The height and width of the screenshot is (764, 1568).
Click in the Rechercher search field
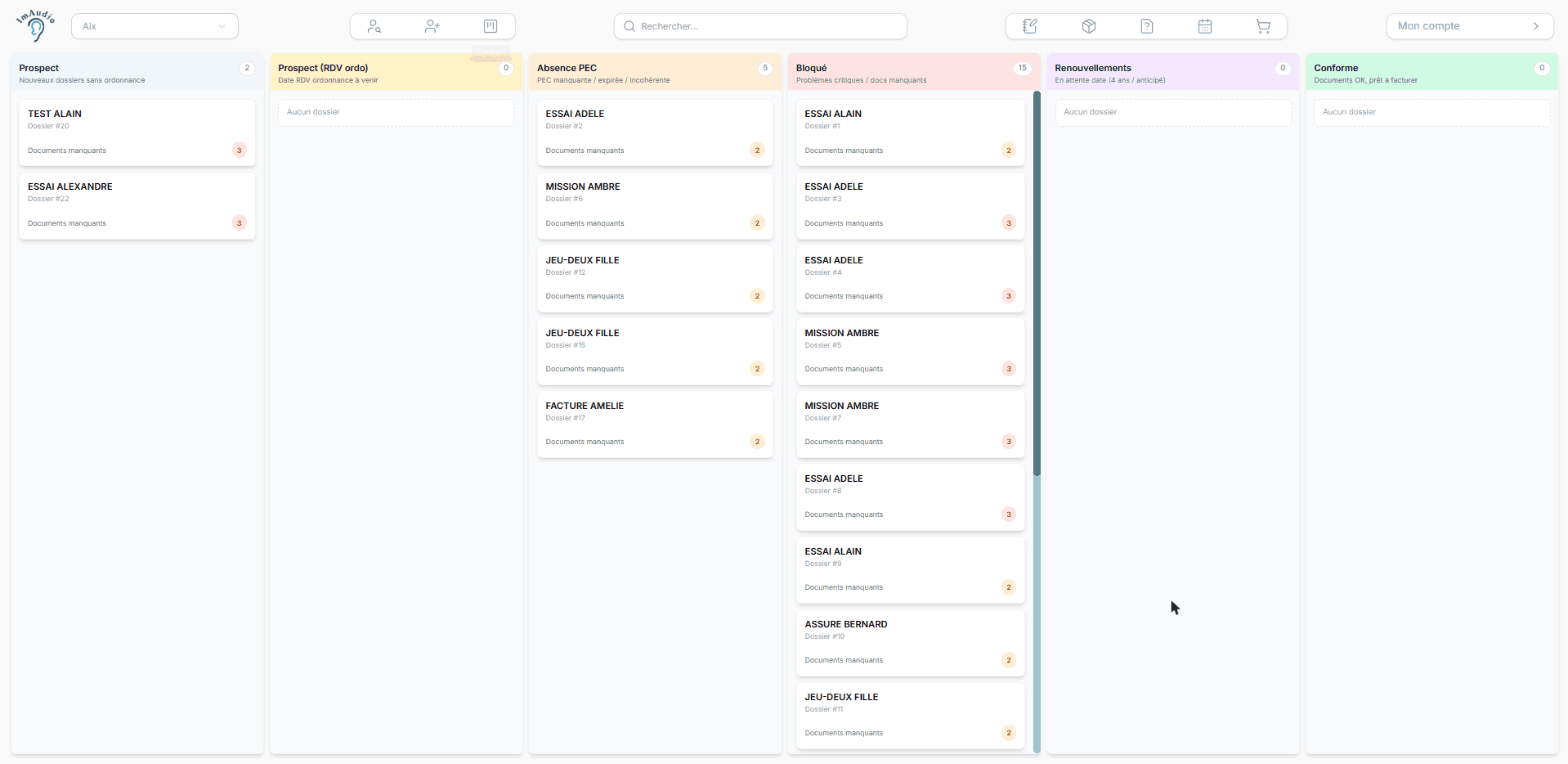pyautogui.click(x=760, y=26)
